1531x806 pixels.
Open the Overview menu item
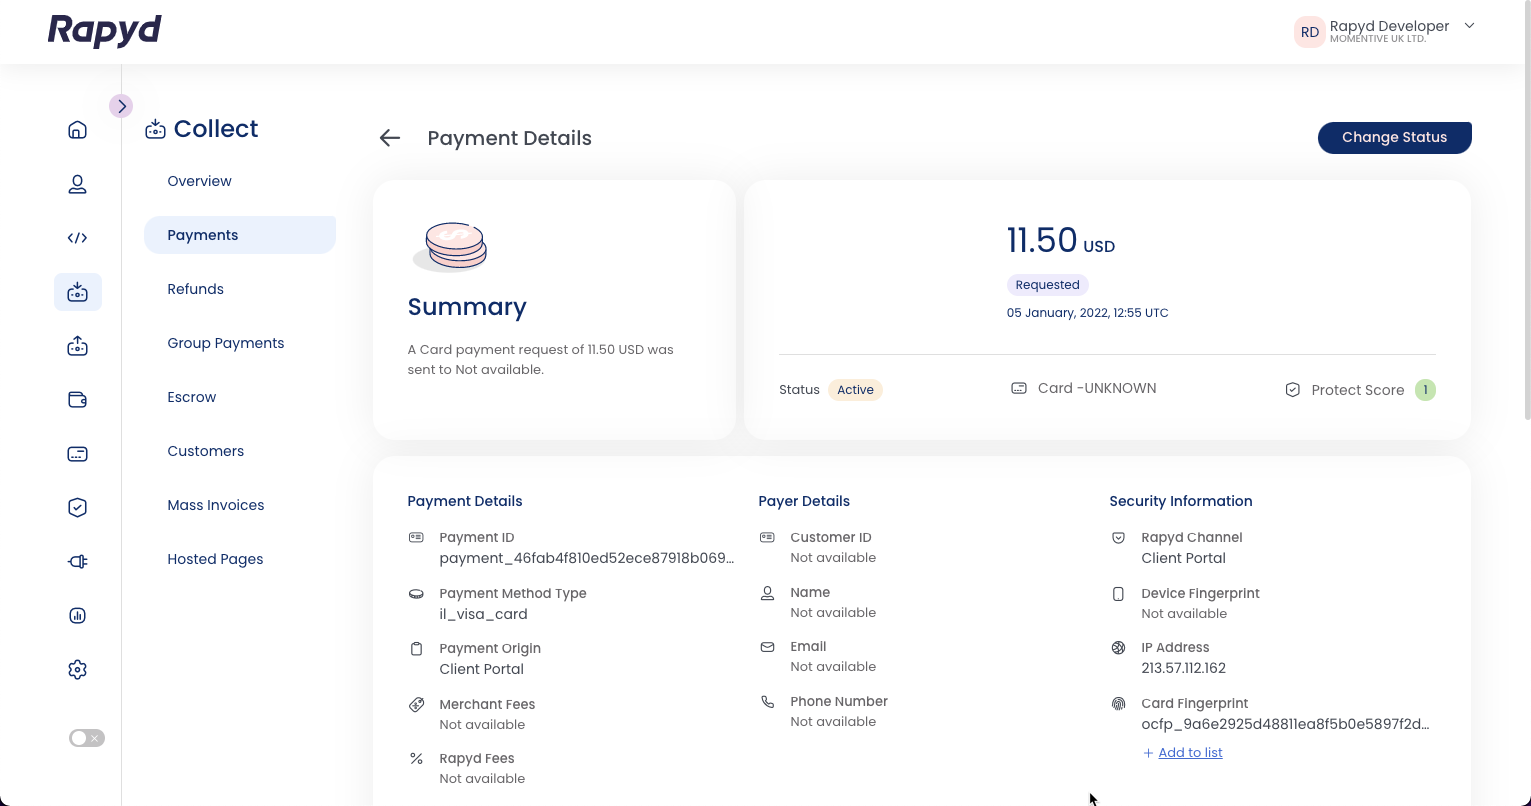click(x=199, y=181)
